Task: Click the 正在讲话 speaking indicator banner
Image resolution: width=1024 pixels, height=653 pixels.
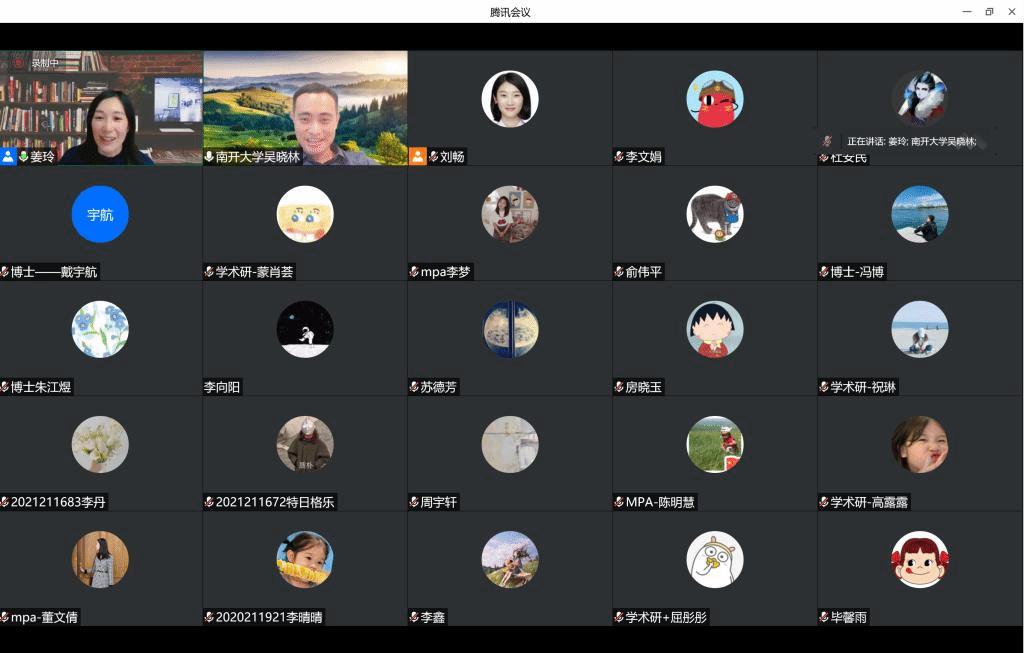Action: 910,142
